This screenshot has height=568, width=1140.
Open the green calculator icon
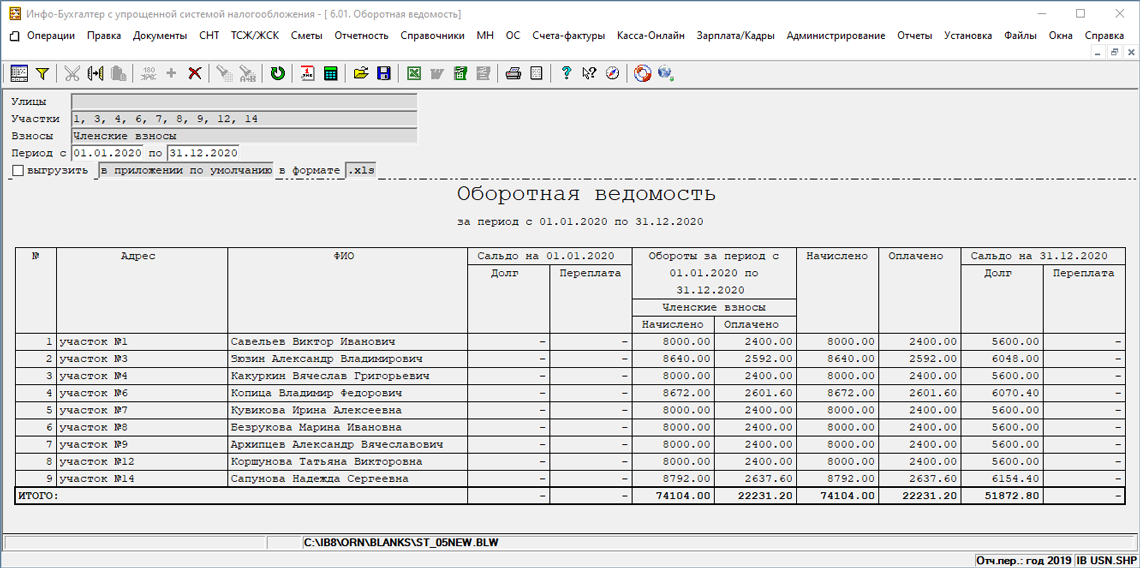[331, 73]
